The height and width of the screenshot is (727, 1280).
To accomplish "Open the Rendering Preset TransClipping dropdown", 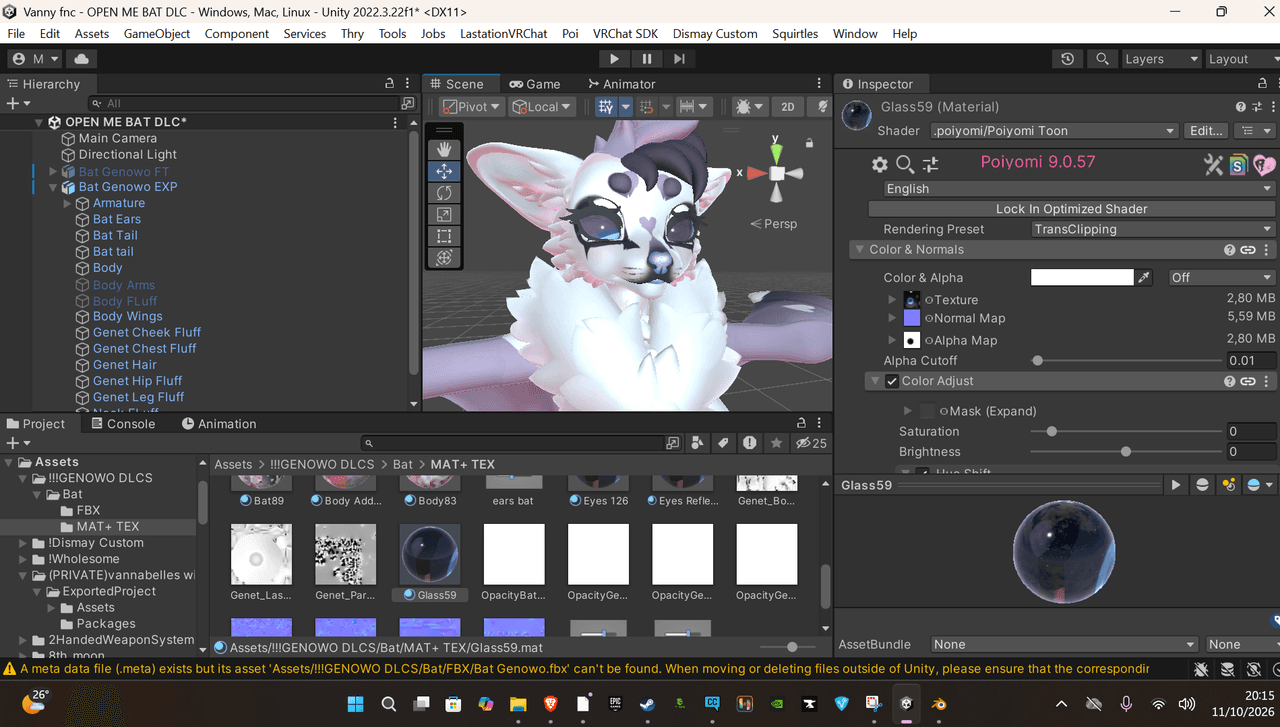I will [x=1153, y=229].
